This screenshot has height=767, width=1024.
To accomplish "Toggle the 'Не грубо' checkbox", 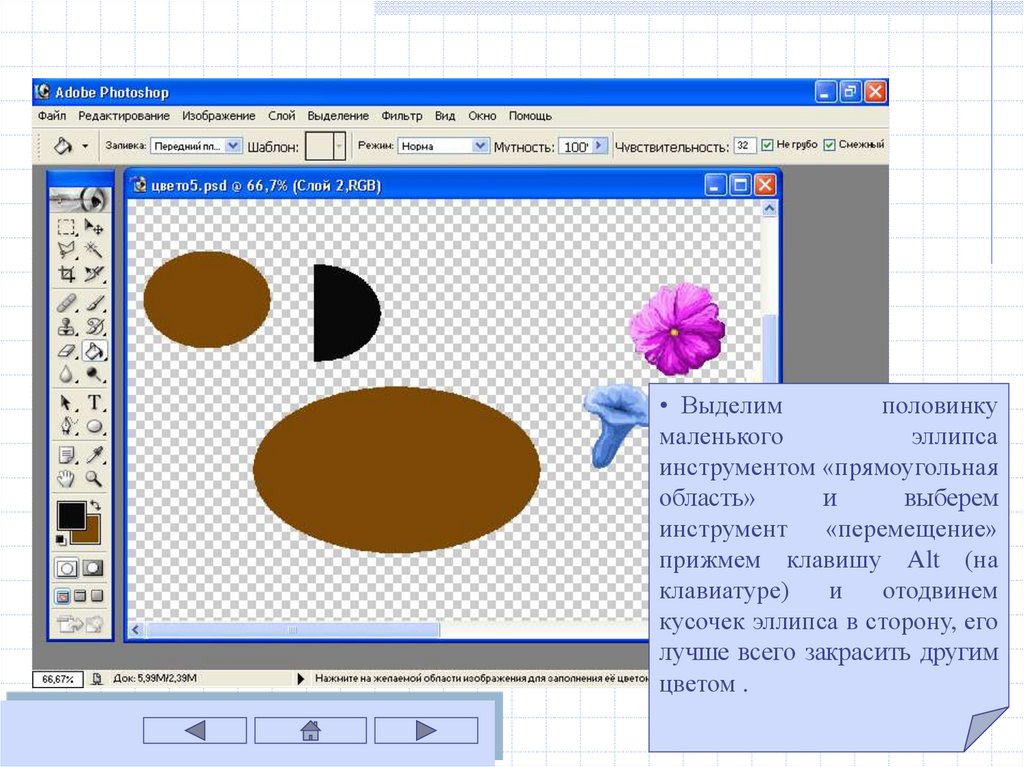I will [767, 145].
